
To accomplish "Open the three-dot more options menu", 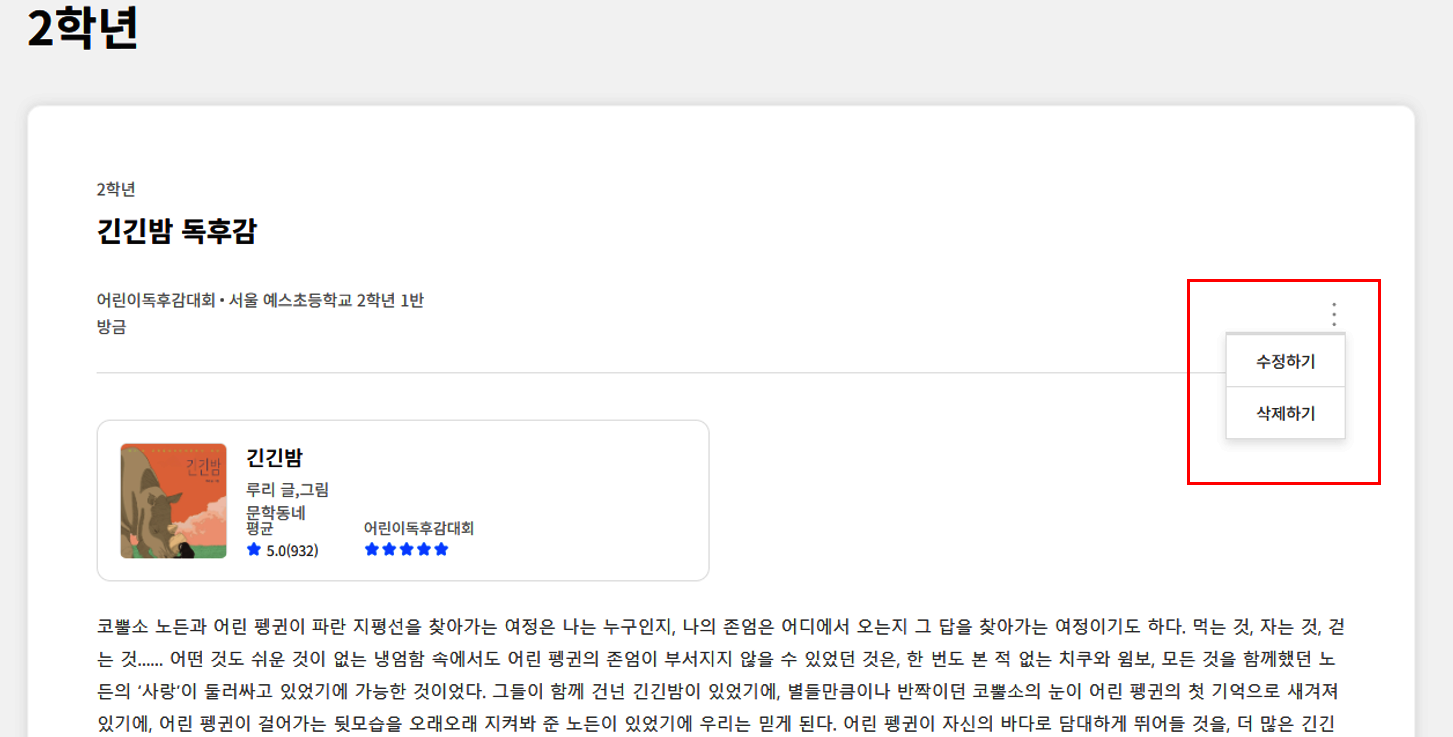I will pyautogui.click(x=1334, y=315).
